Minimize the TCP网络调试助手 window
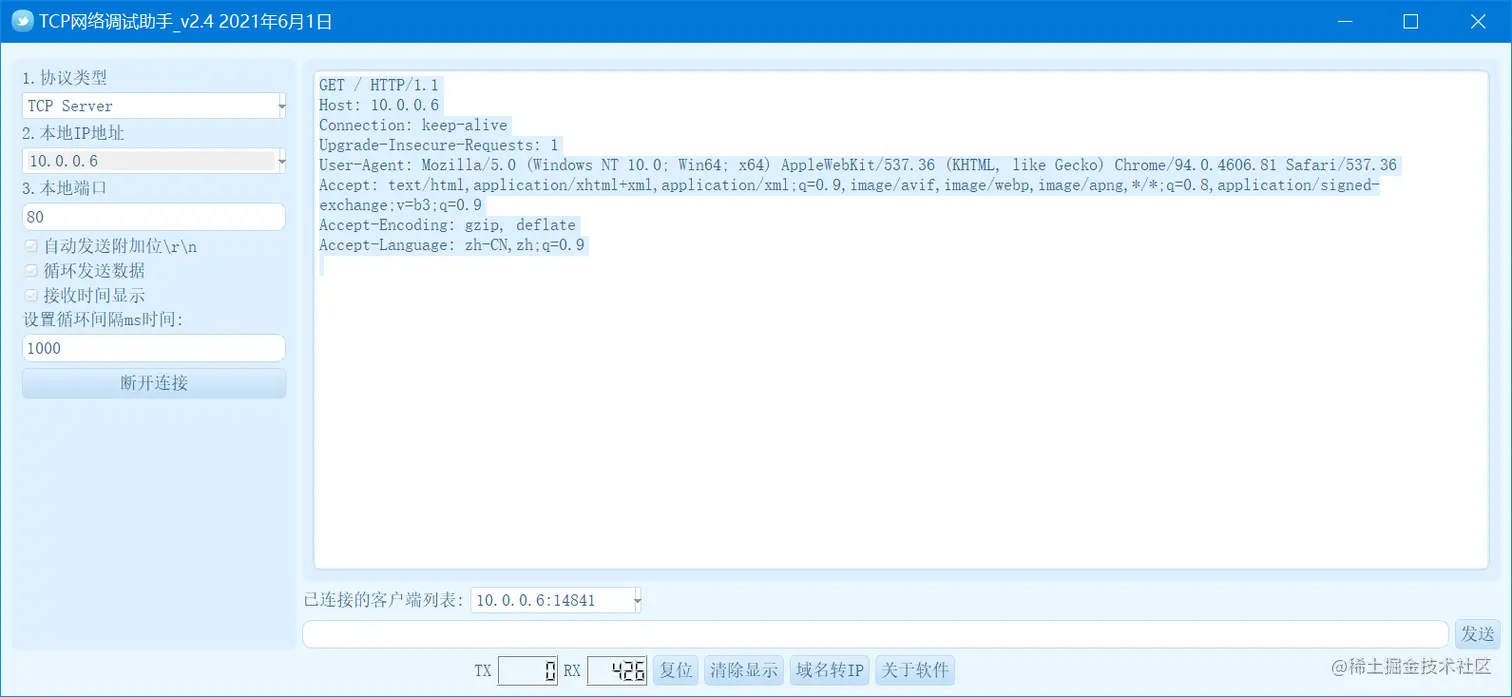The width and height of the screenshot is (1512, 697). [1347, 21]
